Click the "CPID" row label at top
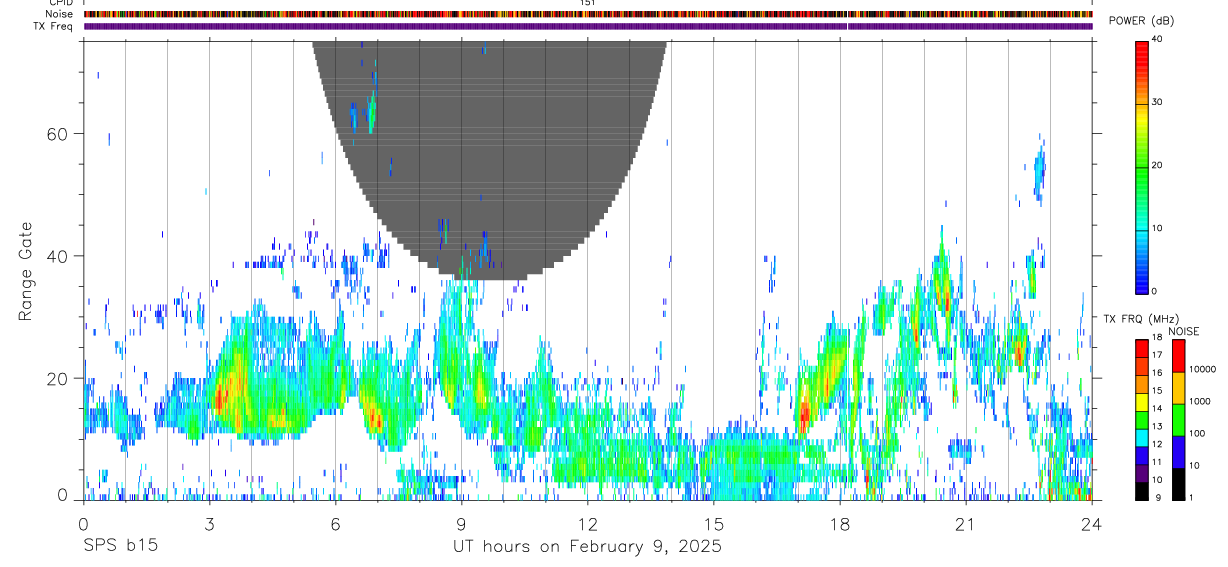The image size is (1228, 567). click(x=61, y=3)
